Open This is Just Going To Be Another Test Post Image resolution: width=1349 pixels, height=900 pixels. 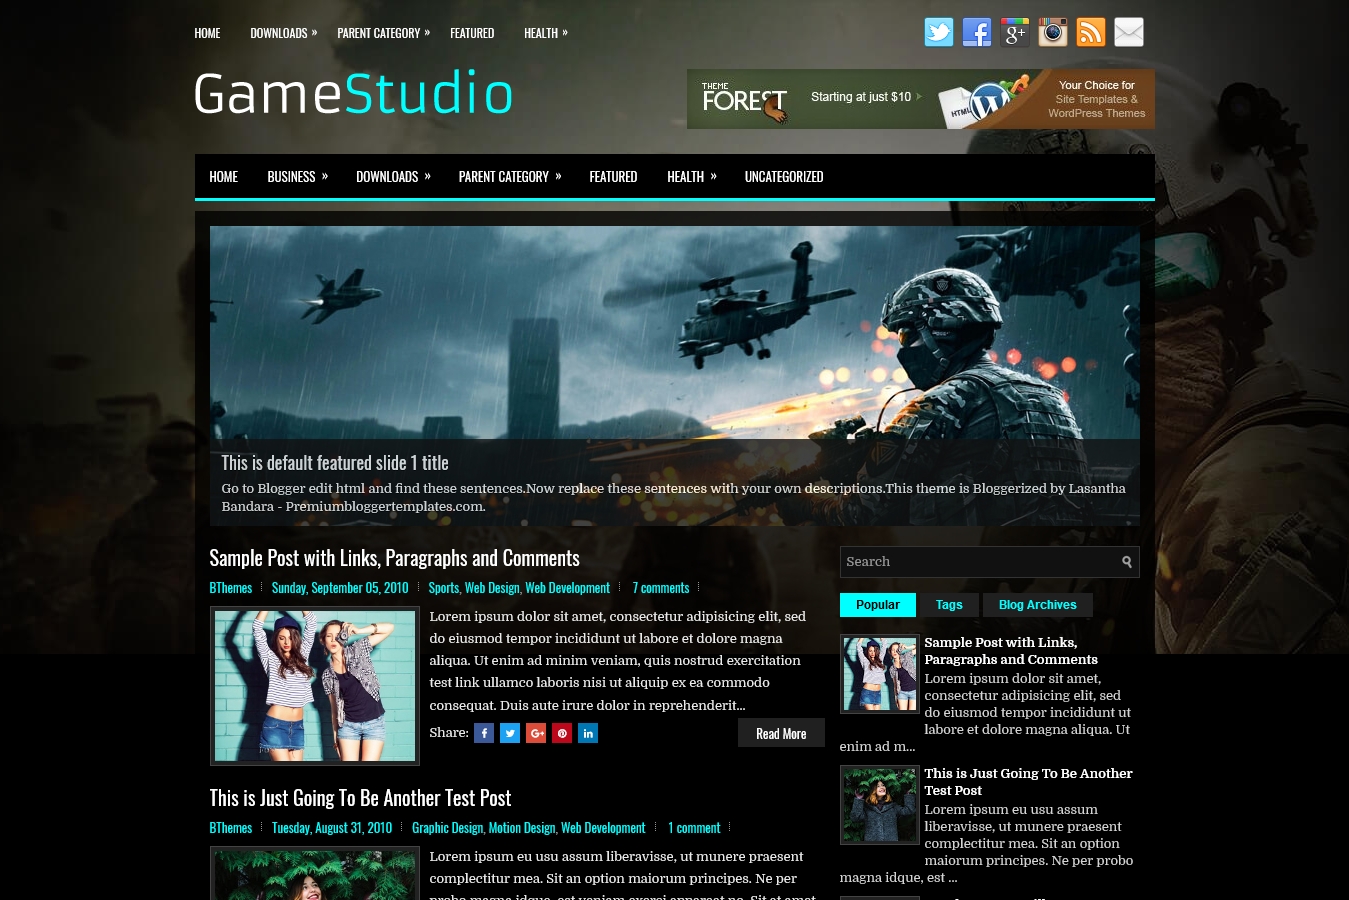pyautogui.click(x=360, y=798)
